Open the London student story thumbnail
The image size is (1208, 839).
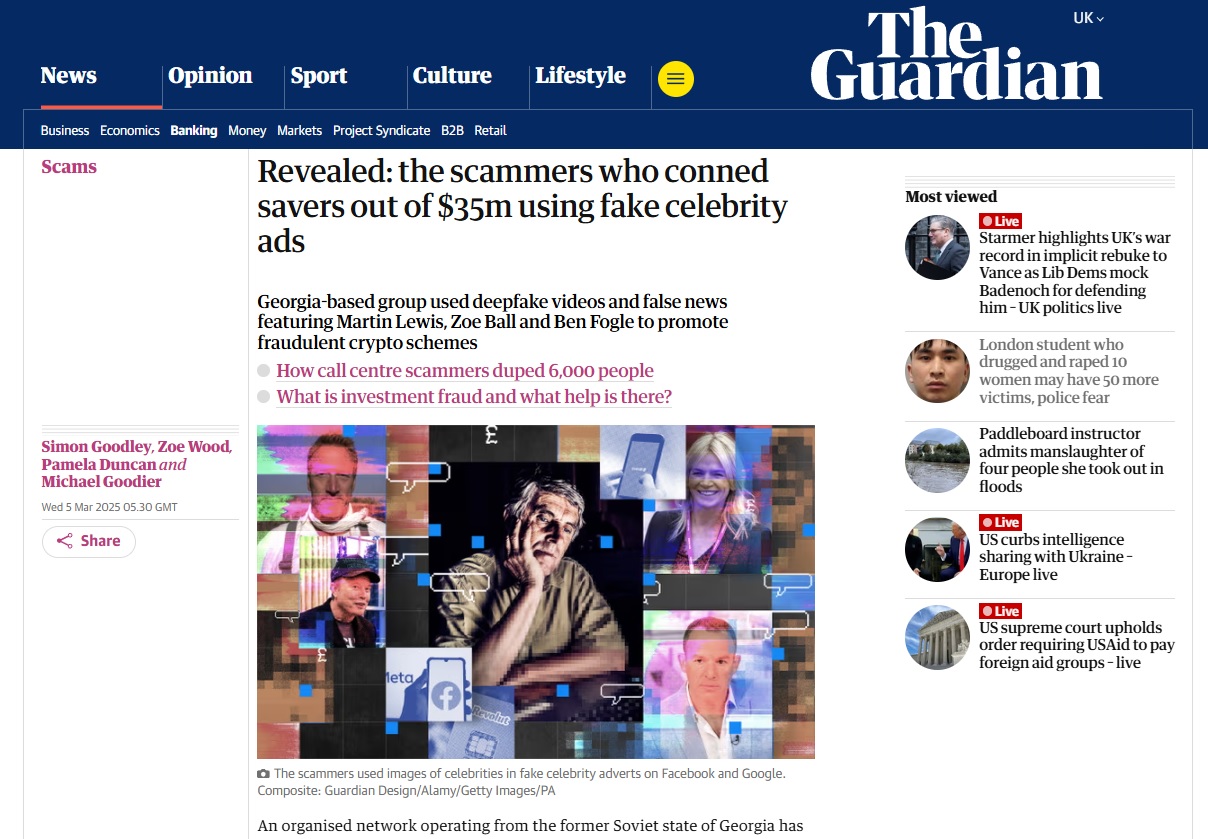[937, 371]
